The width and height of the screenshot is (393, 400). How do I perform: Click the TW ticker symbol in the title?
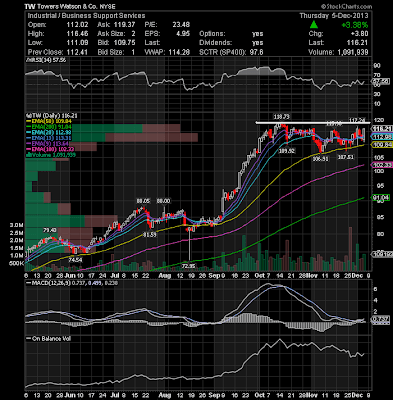pyautogui.click(x=30, y=6)
